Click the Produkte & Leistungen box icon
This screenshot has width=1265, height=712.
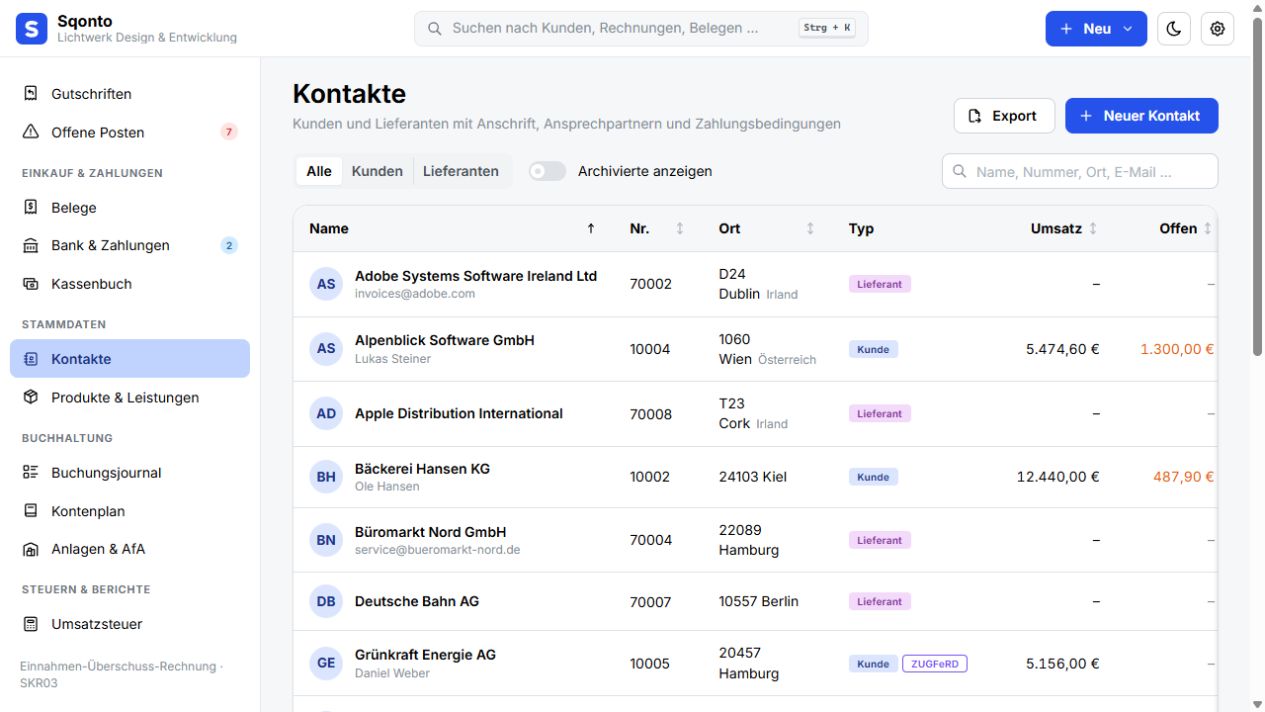point(31,397)
